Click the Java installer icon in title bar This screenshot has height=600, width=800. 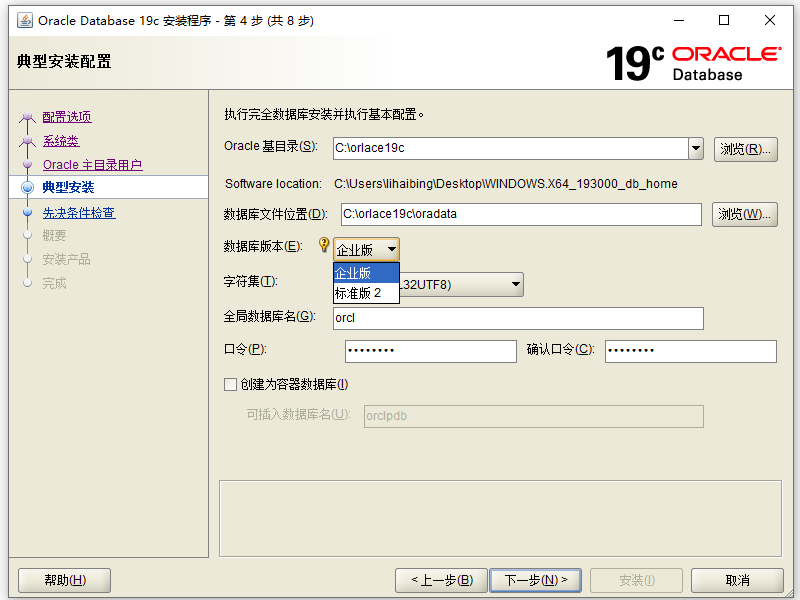pos(24,20)
